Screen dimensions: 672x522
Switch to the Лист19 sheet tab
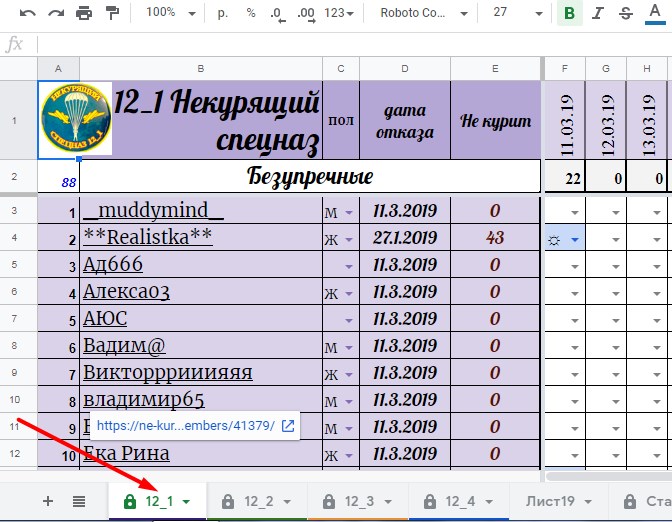(551, 501)
